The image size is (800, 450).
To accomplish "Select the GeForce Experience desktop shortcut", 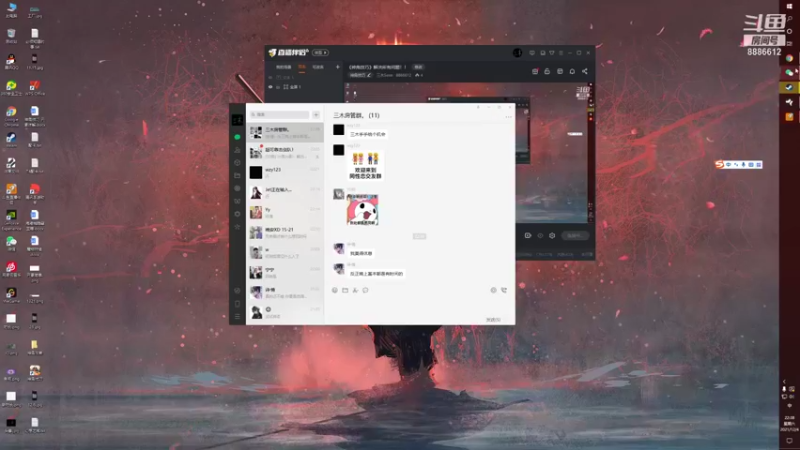I will 11,220.
